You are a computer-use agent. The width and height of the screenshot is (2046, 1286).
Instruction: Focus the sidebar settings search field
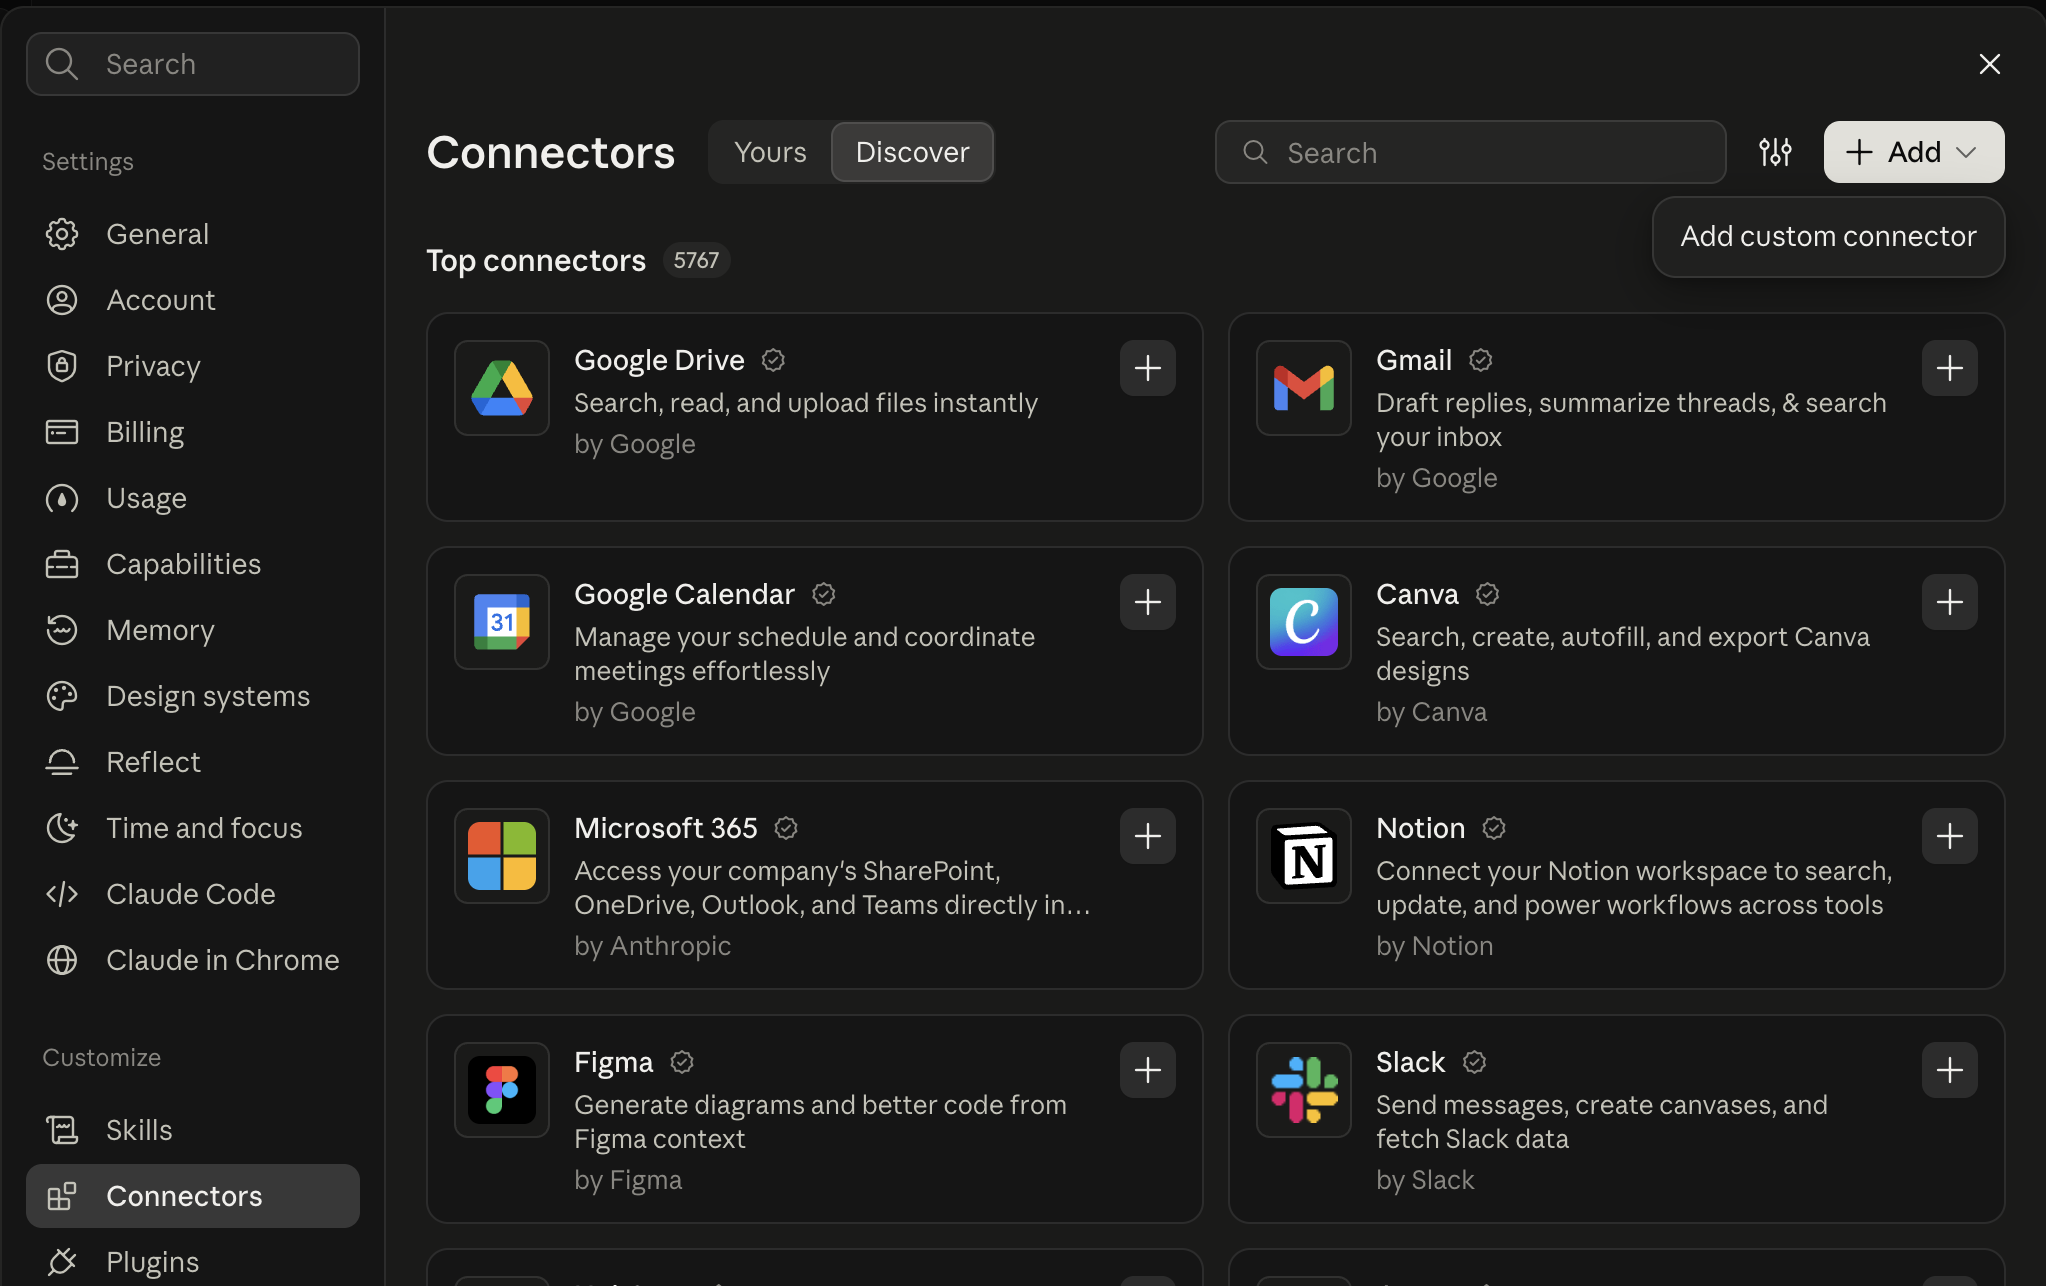click(193, 64)
